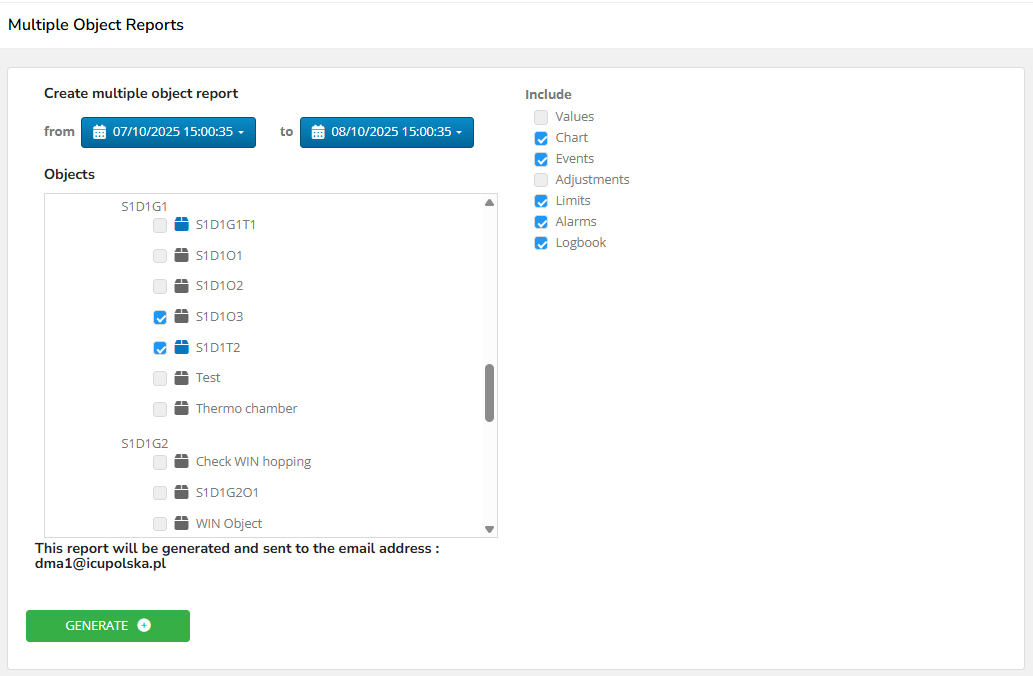Open the to date dropdown arrow
Screen dimensions: 1033x676
pos(459,132)
